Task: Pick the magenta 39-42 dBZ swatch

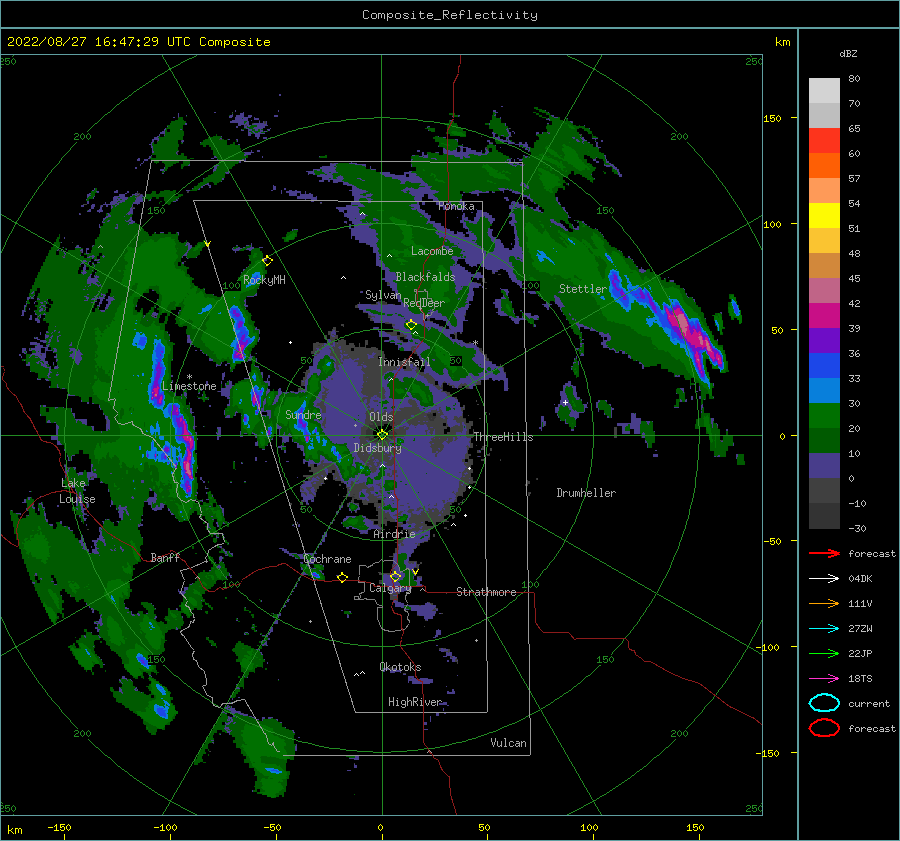Action: pos(824,315)
